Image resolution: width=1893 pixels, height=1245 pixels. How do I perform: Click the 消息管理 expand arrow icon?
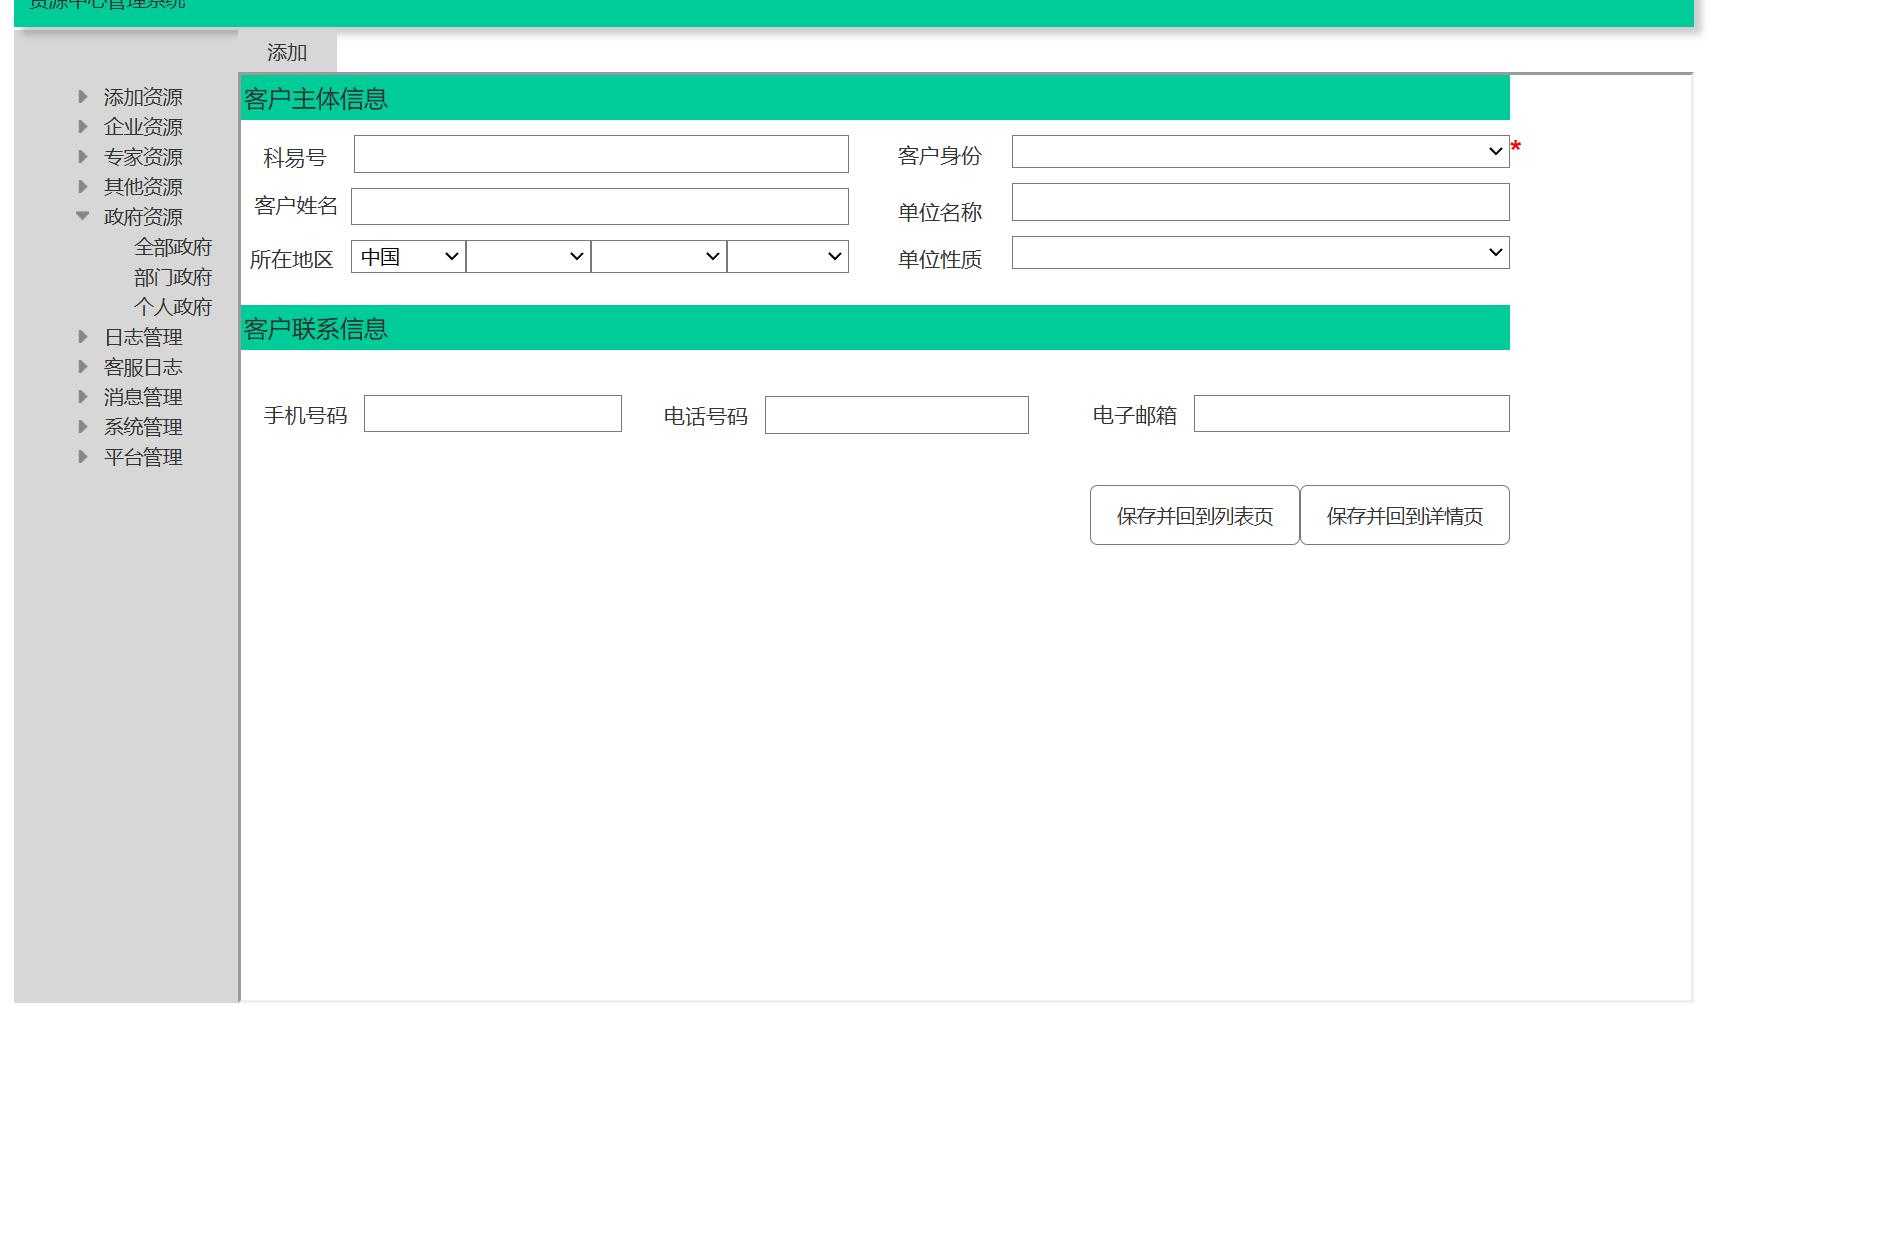coord(83,397)
